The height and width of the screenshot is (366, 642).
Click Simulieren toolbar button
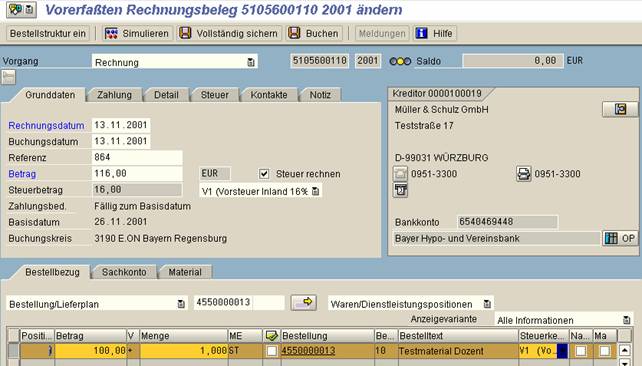click(137, 33)
